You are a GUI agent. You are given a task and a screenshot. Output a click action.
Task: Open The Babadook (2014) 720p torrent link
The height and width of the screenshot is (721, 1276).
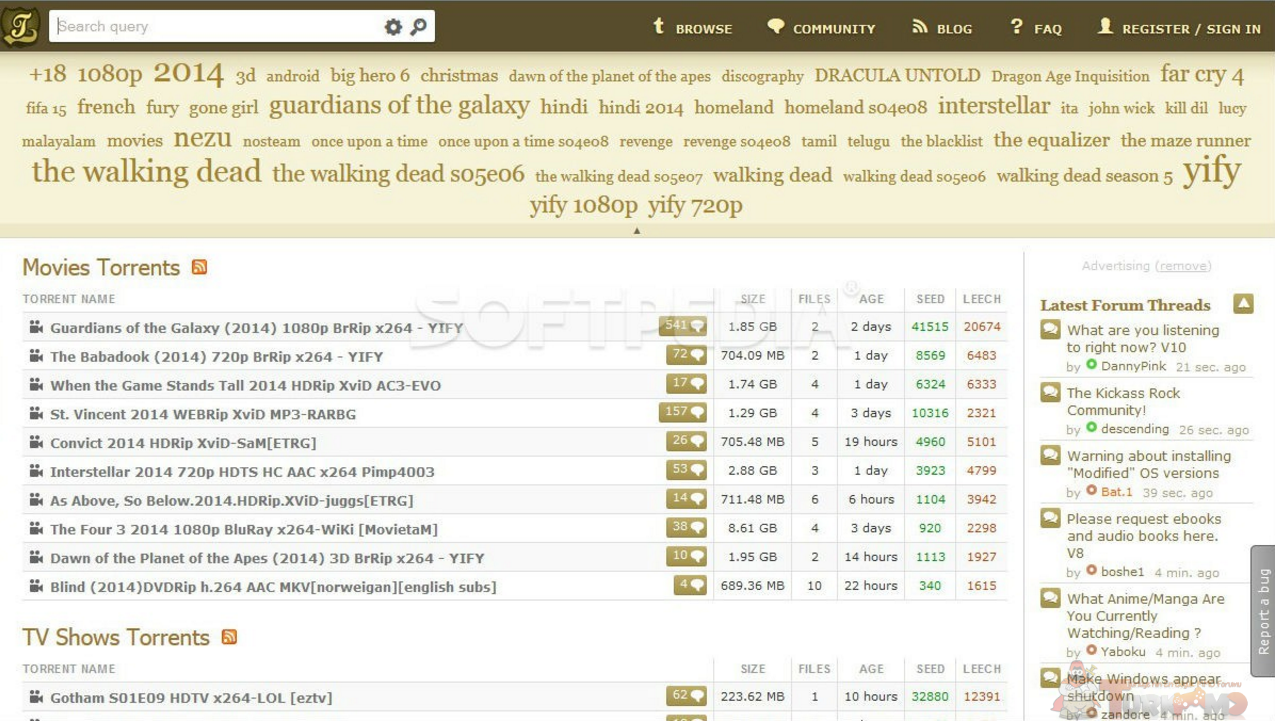click(x=216, y=356)
